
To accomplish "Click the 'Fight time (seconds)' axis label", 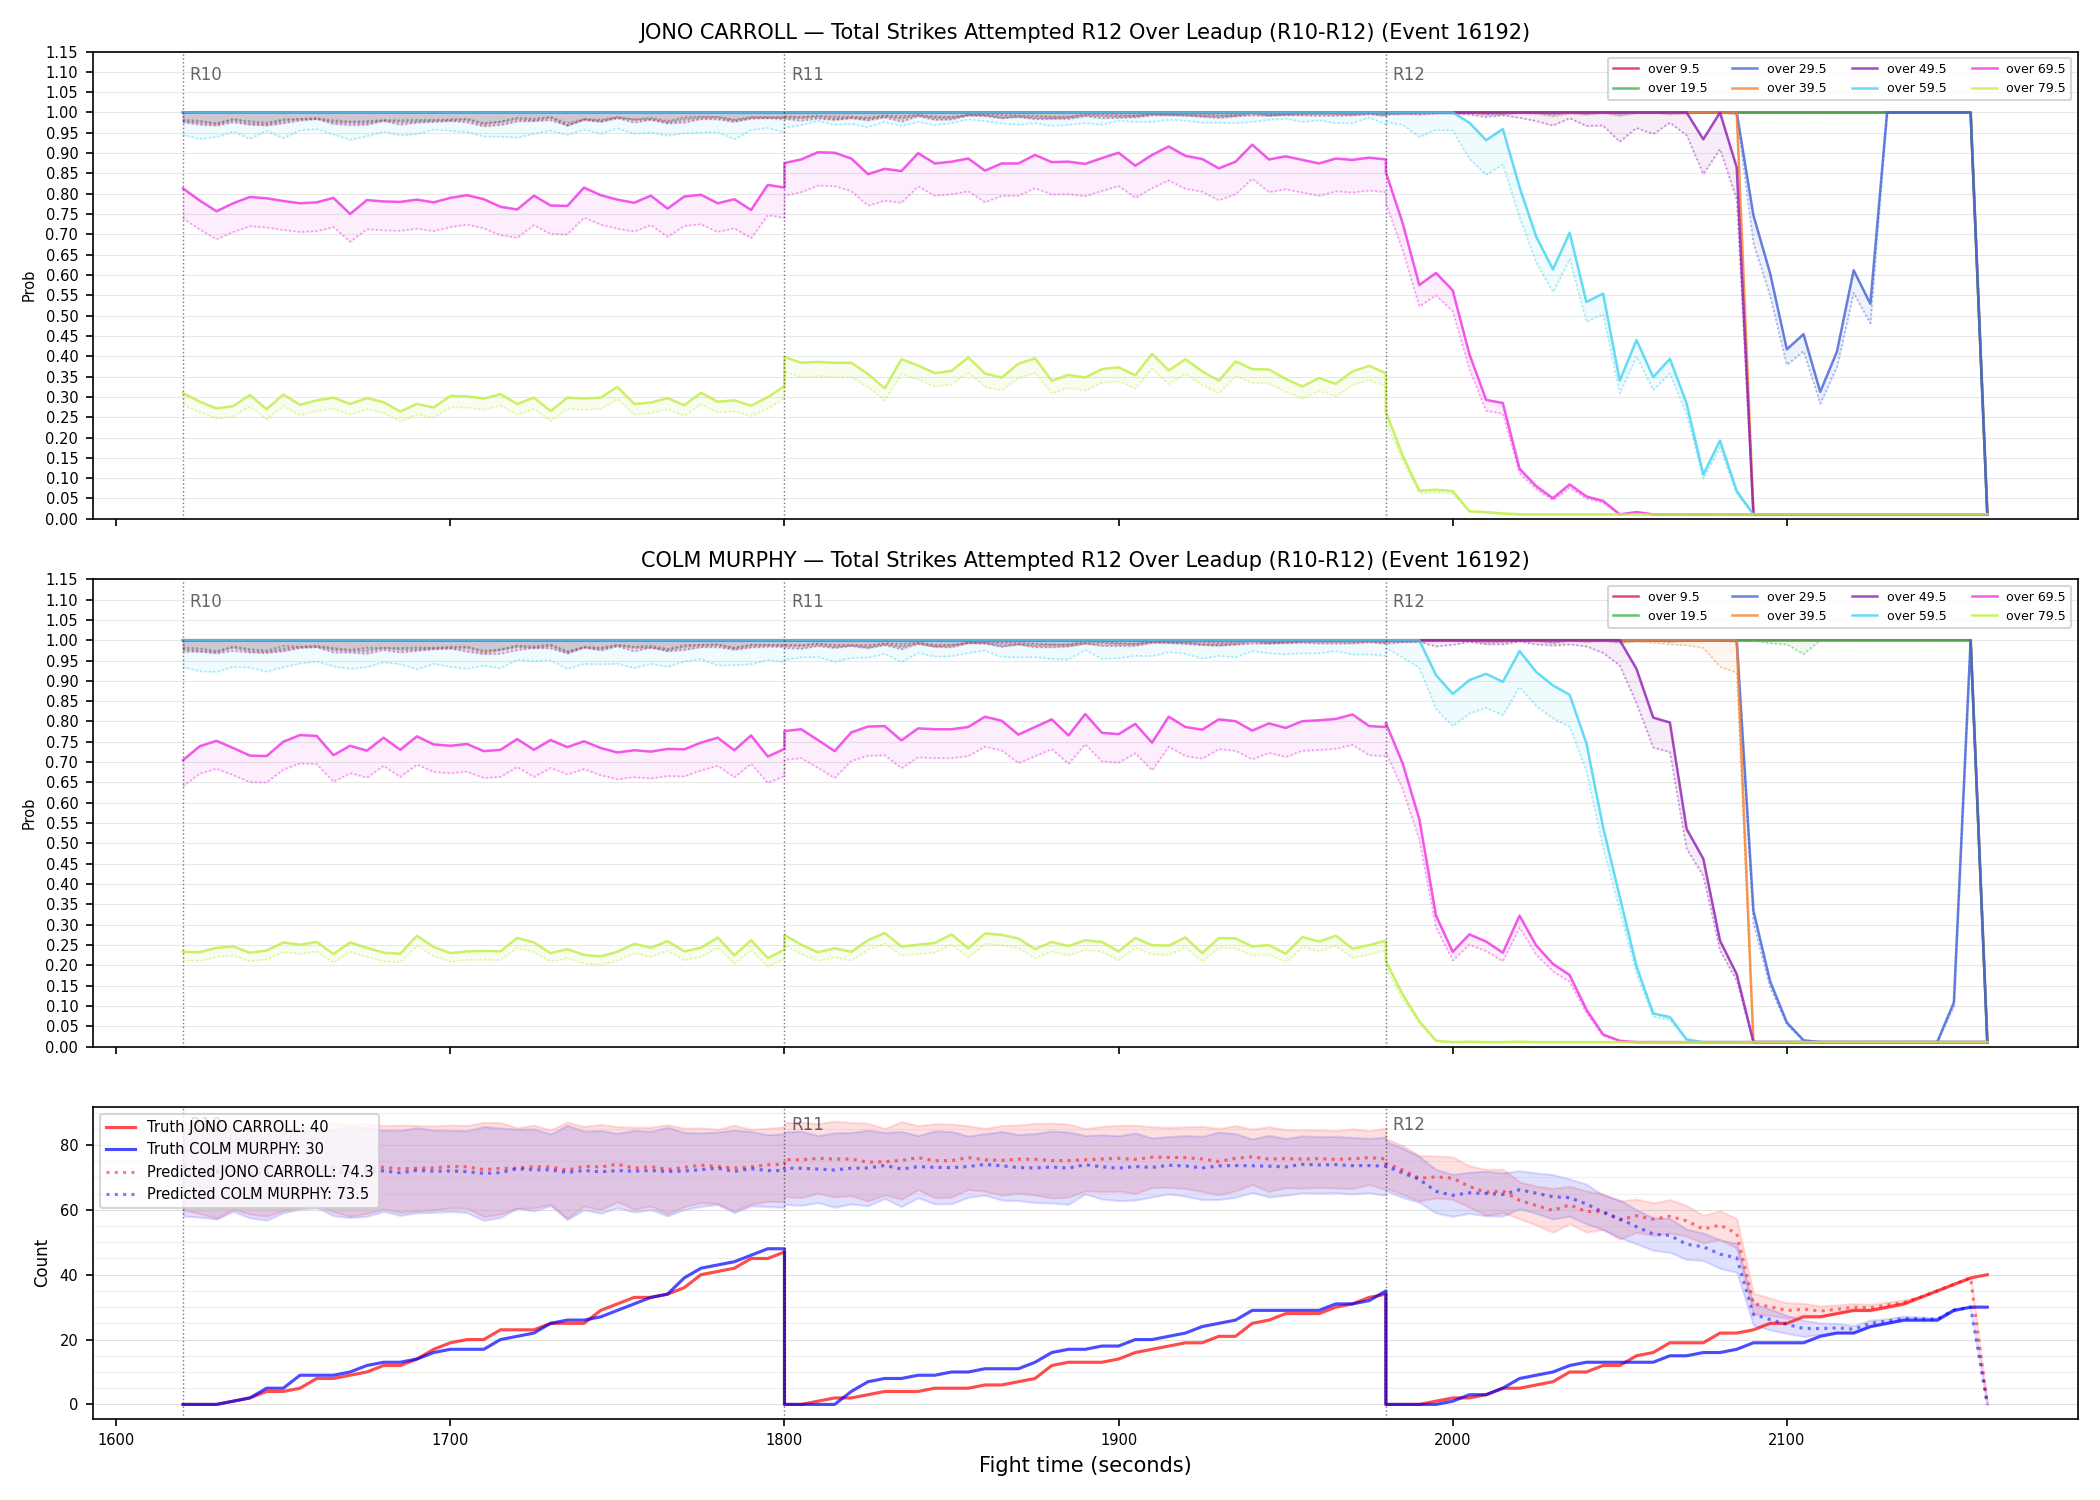I will [1085, 1465].
